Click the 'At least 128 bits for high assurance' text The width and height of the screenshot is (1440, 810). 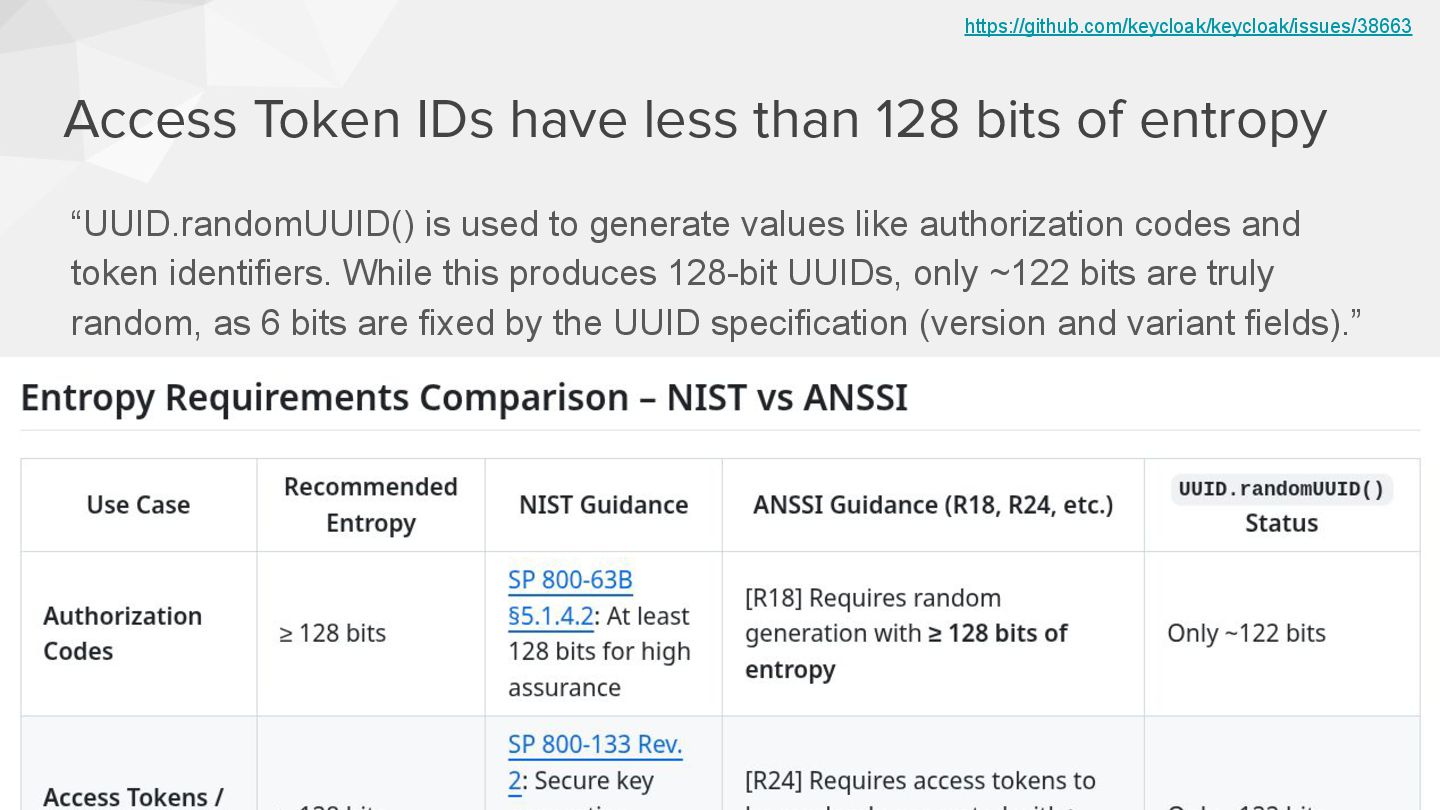click(x=599, y=652)
